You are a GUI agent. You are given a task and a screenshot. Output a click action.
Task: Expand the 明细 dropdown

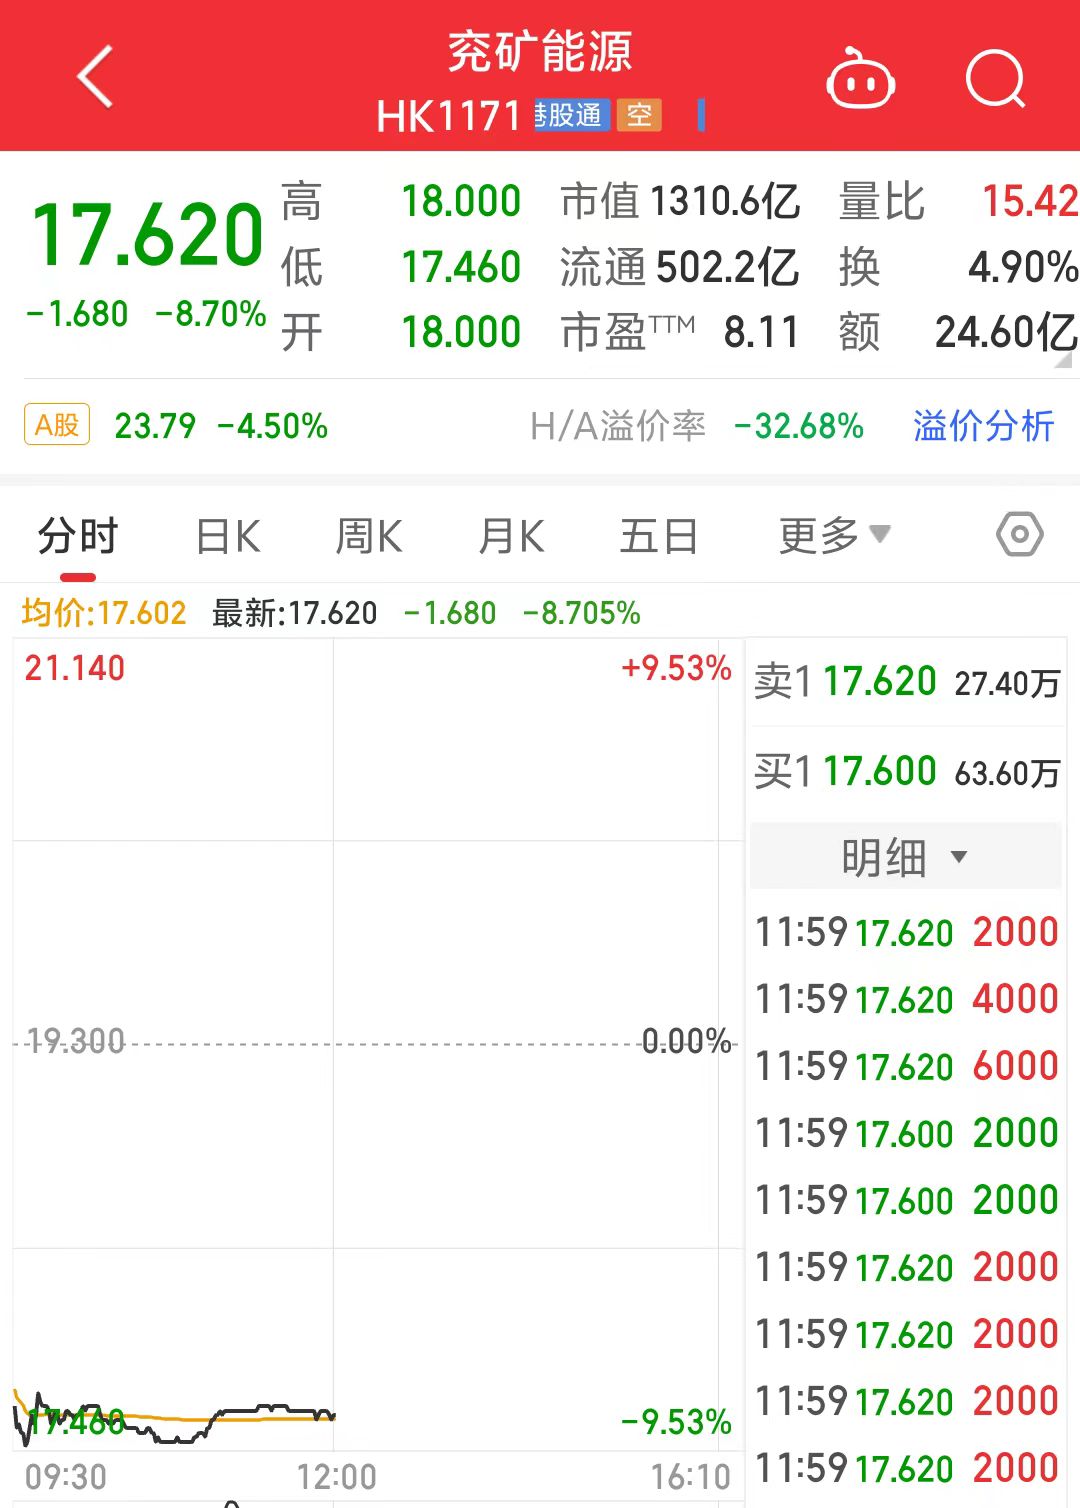pyautogui.click(x=904, y=857)
